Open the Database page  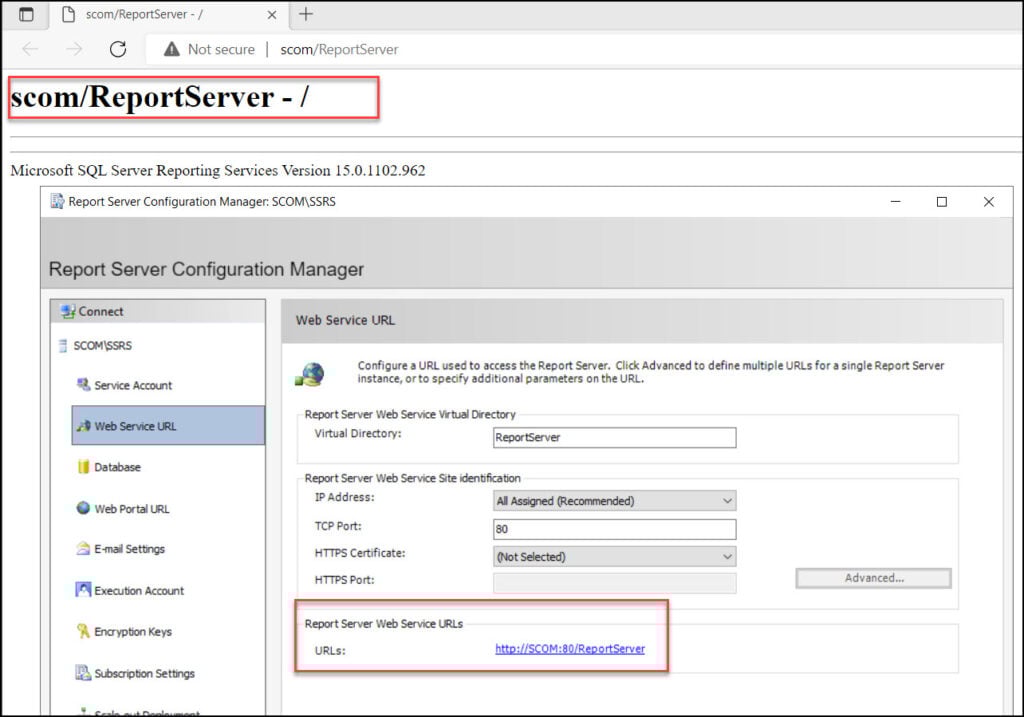(118, 467)
